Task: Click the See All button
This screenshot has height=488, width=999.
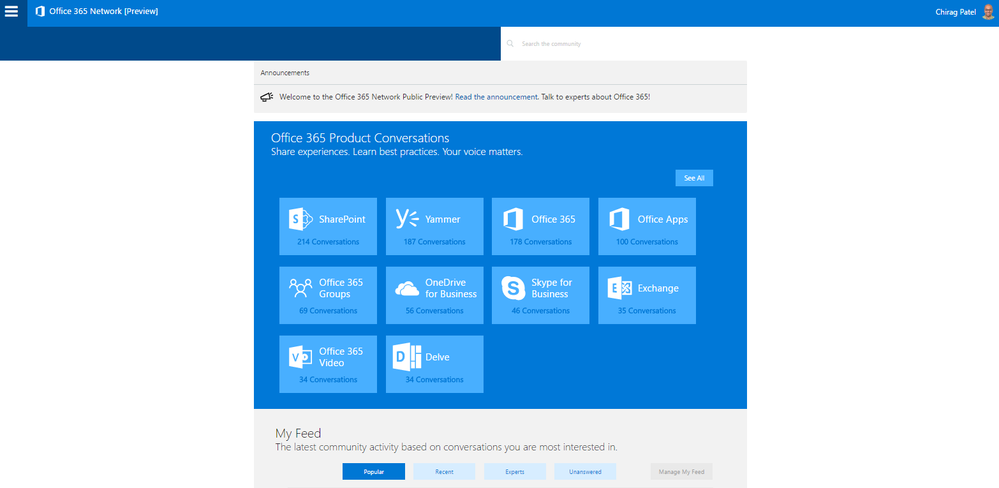Action: click(x=694, y=178)
